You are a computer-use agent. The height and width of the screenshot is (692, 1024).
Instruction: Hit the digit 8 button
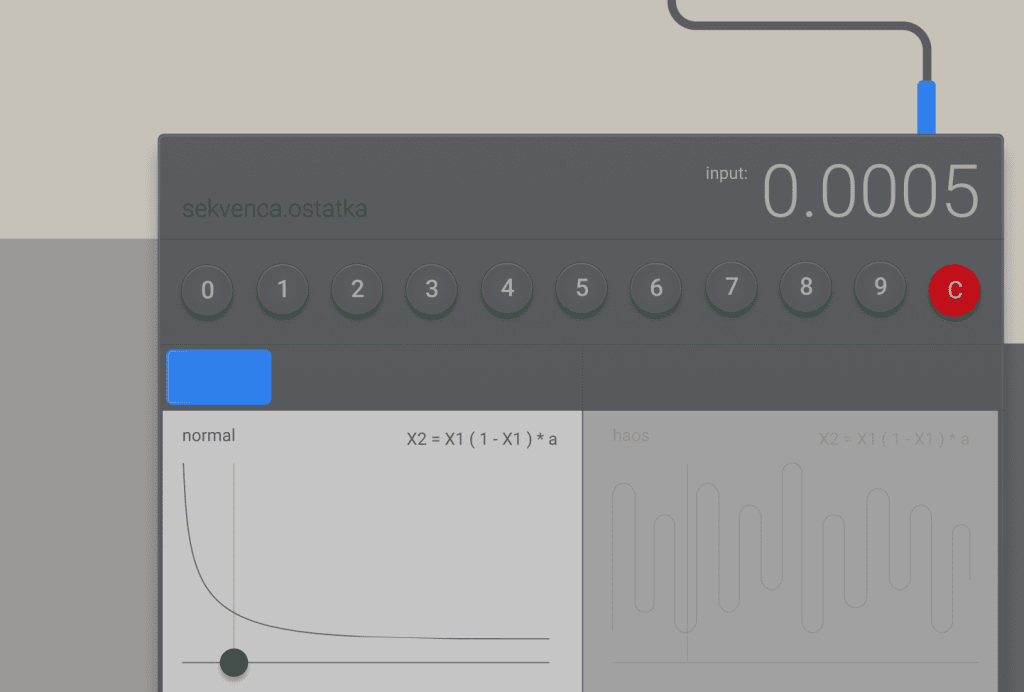pos(806,290)
